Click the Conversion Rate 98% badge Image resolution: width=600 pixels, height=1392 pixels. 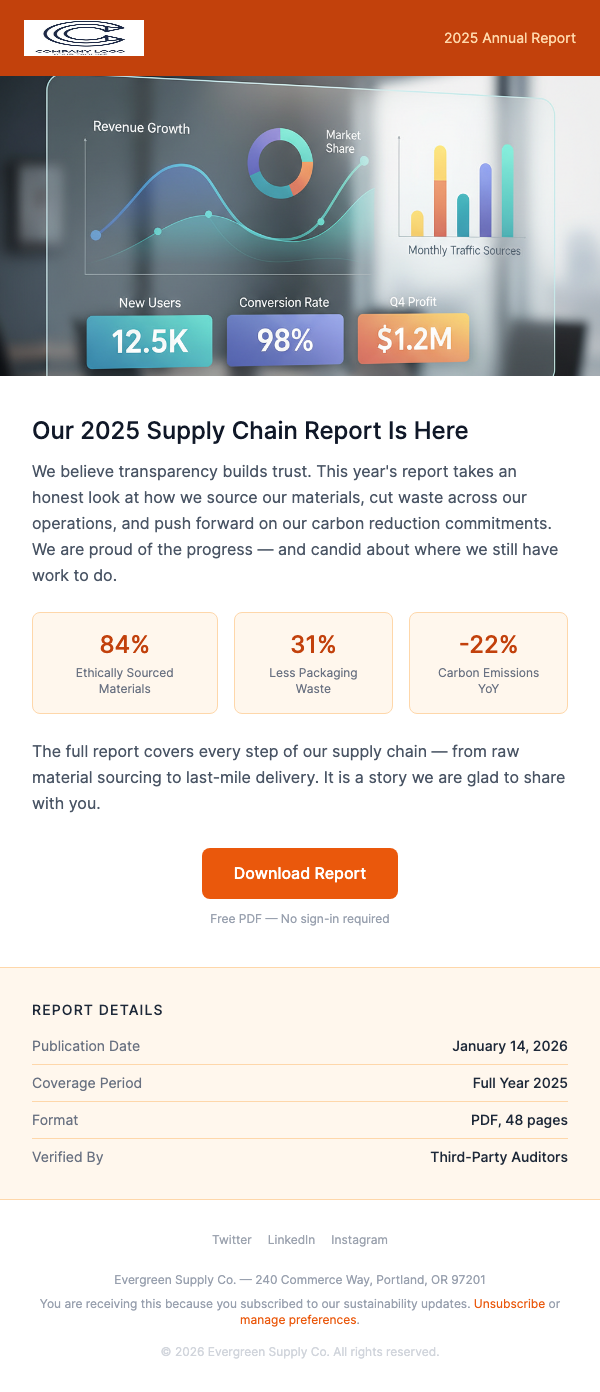pos(285,339)
